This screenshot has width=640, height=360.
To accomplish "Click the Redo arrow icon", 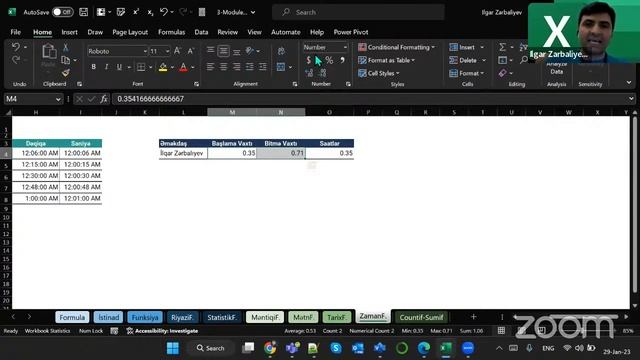I will 16,60.
